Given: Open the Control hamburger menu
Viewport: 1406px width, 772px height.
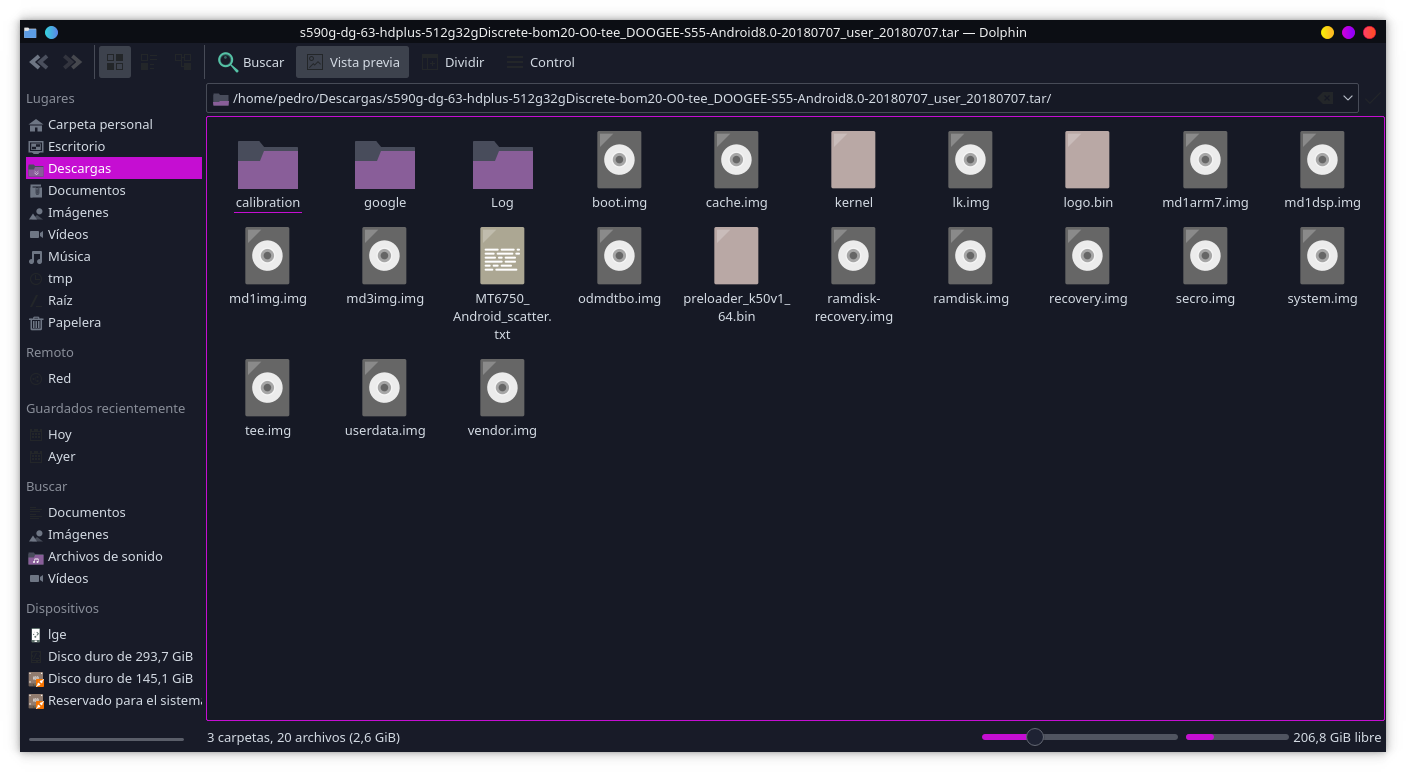Looking at the screenshot, I should point(540,62).
